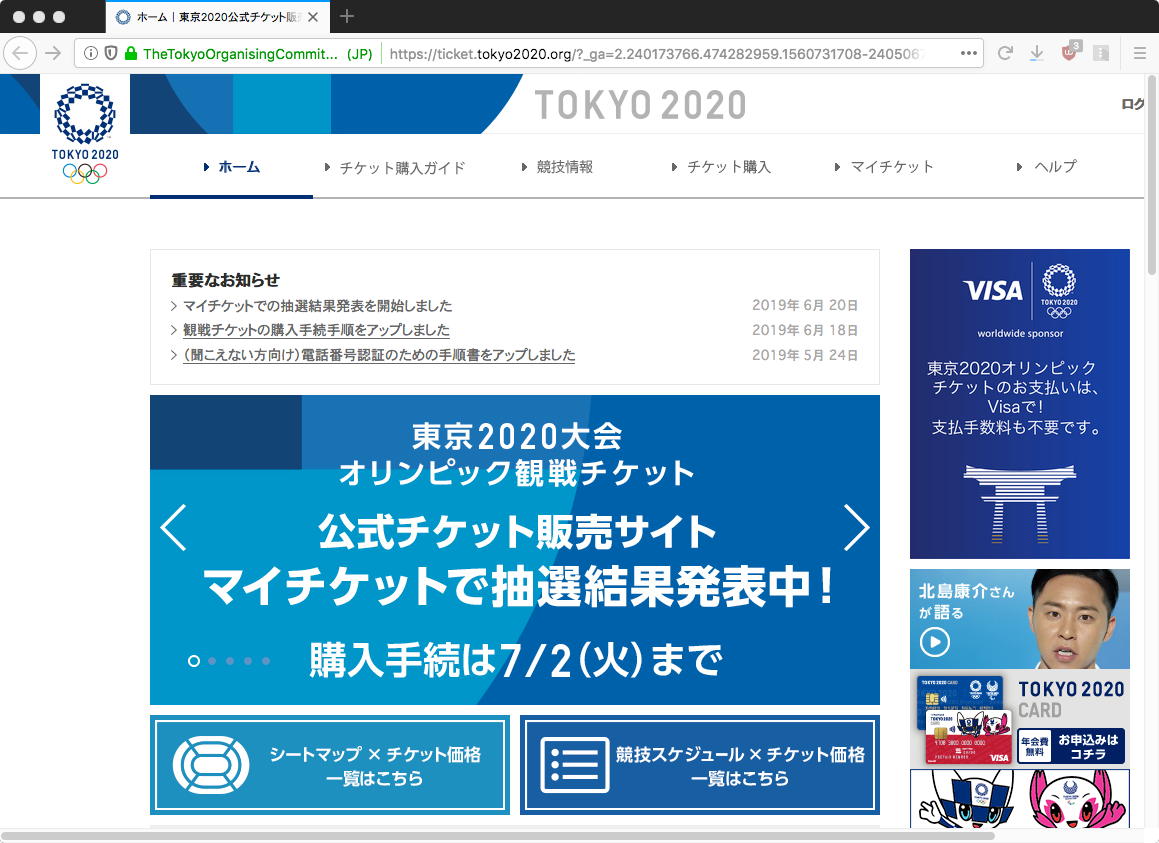Open the 競技情報 menu
Image resolution: width=1159 pixels, height=843 pixels.
click(x=557, y=167)
